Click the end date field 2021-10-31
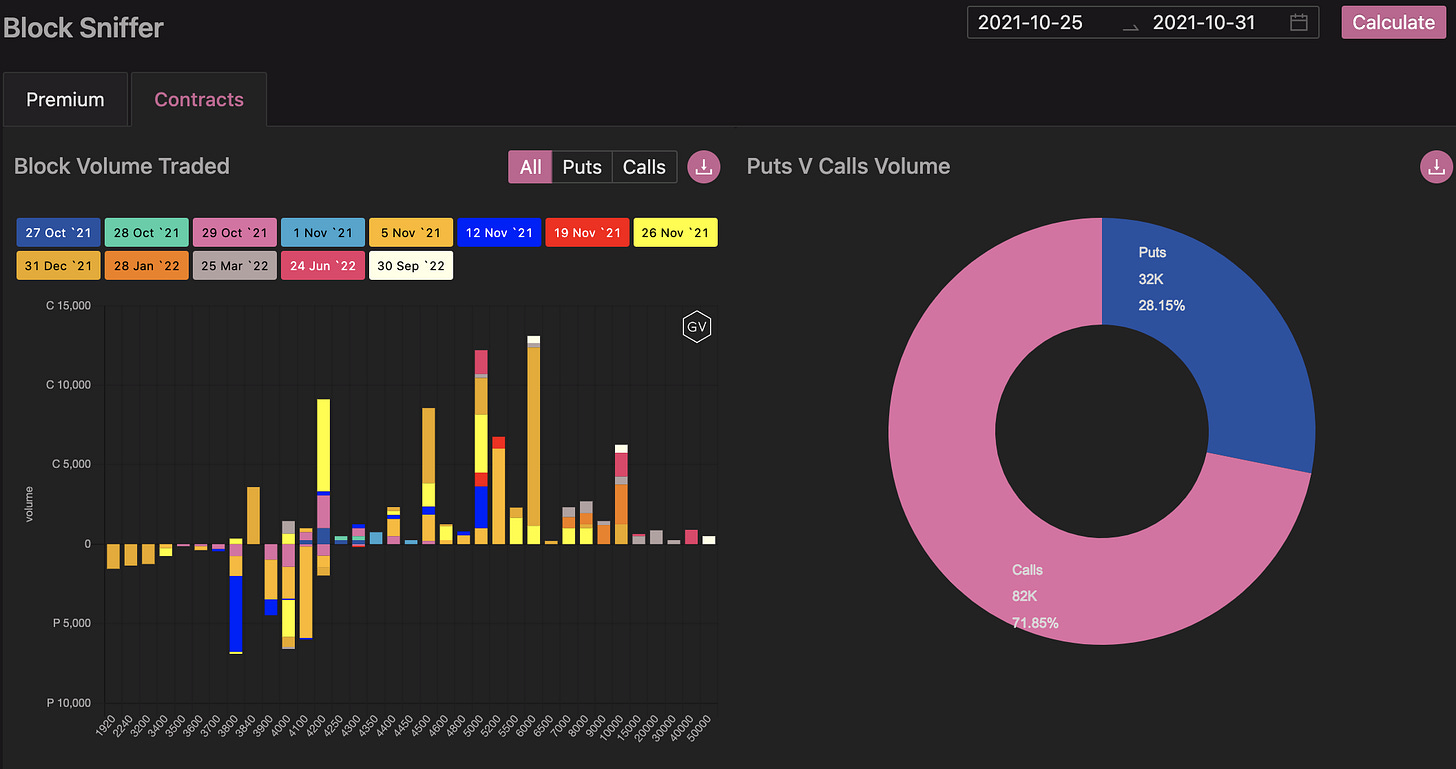Image resolution: width=1456 pixels, height=769 pixels. [1204, 22]
